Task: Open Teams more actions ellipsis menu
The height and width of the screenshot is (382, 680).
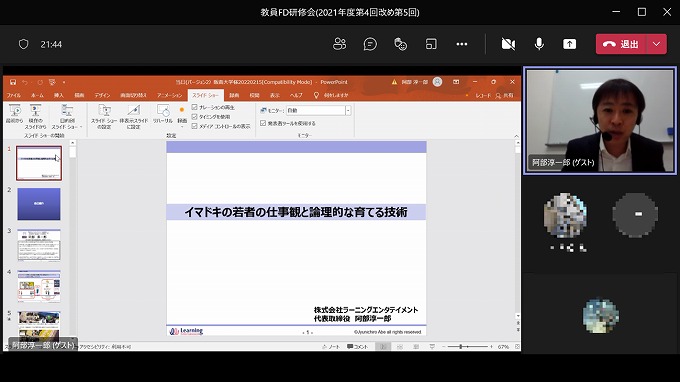Action: coord(462,44)
